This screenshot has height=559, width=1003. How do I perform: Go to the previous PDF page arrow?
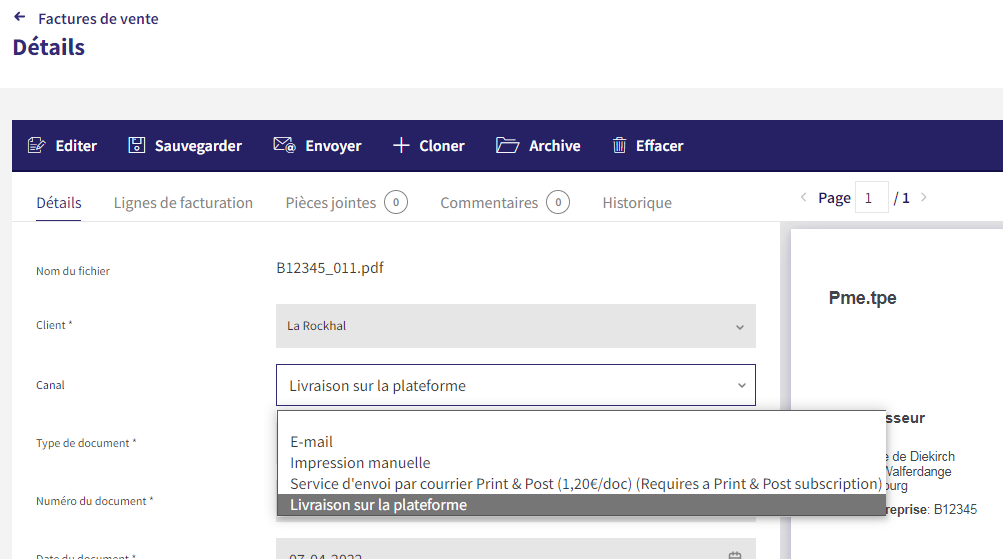pos(803,198)
